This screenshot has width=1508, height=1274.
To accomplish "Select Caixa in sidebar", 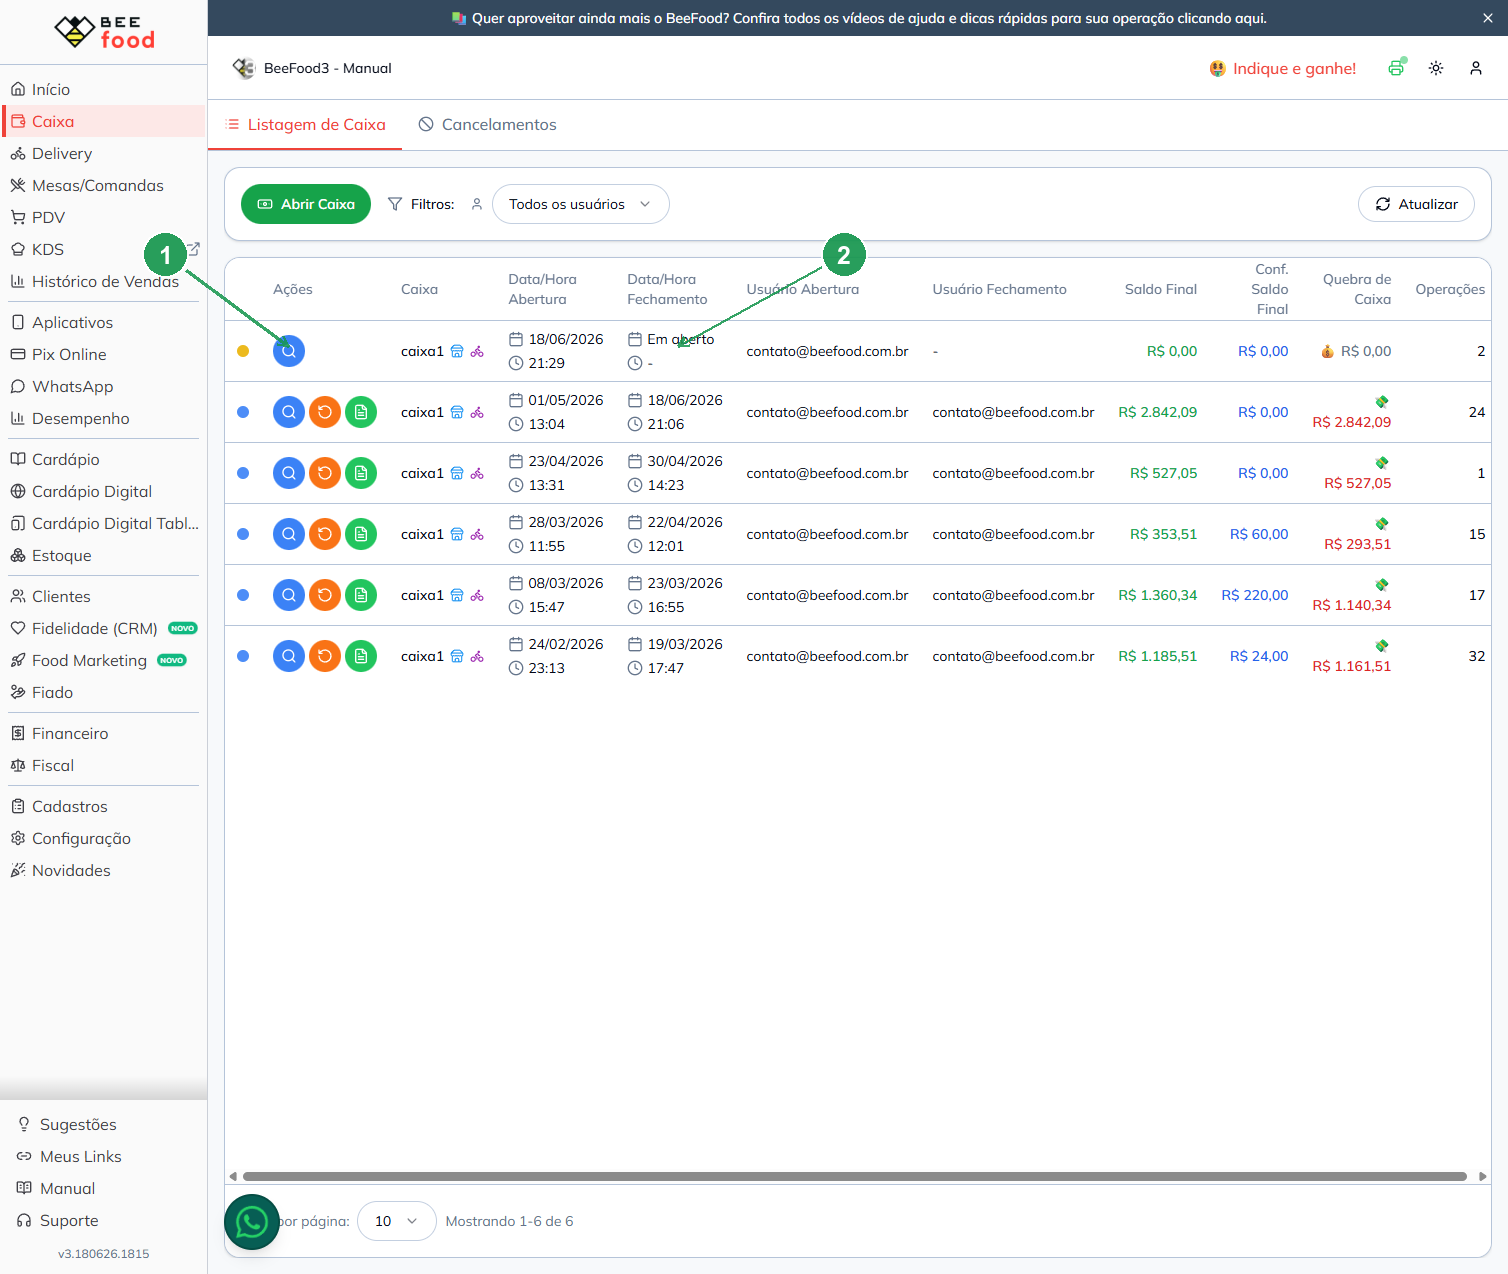I will pos(104,121).
